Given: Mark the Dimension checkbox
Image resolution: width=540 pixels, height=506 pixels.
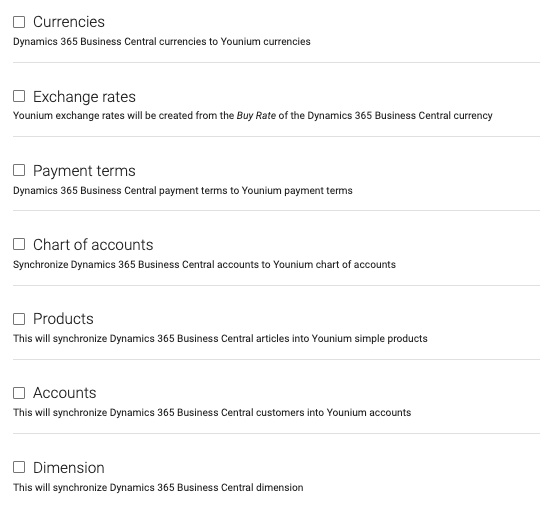Looking at the screenshot, I should pos(19,467).
